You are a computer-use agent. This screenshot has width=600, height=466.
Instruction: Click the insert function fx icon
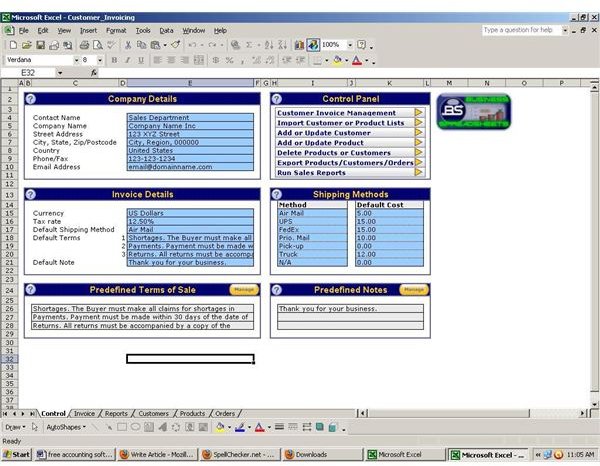point(94,73)
